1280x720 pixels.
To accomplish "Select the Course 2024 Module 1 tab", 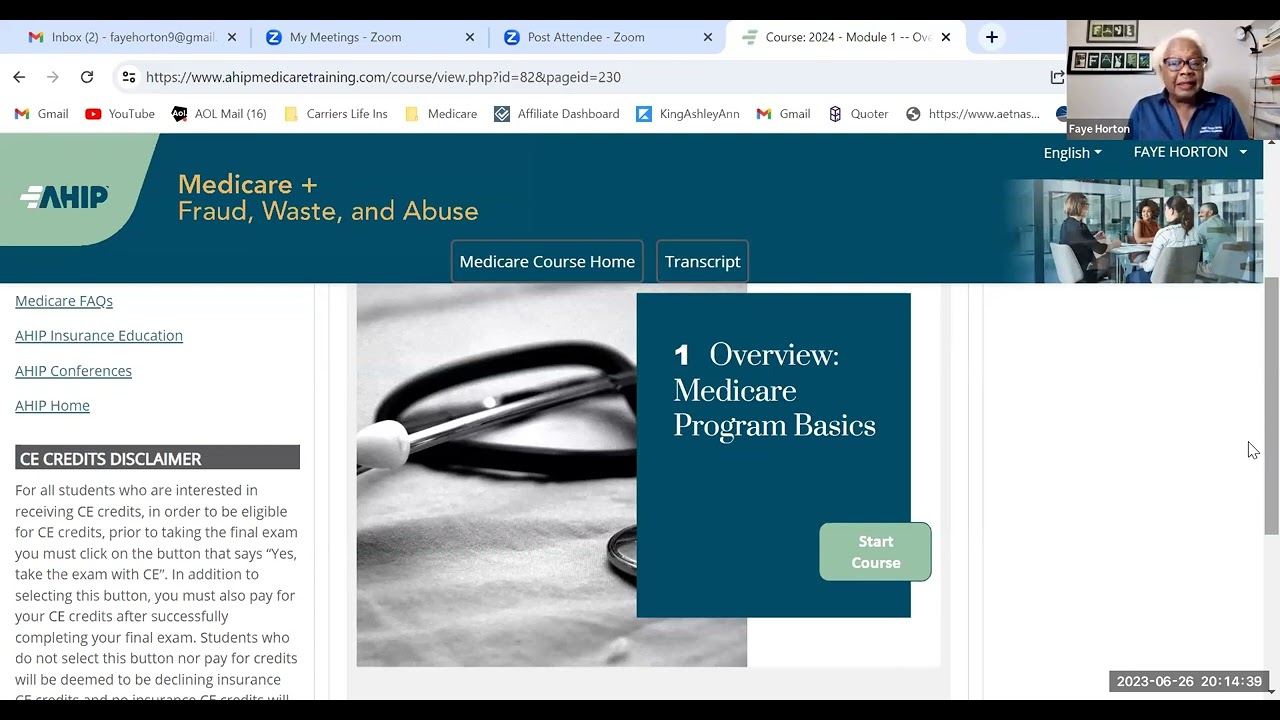I will click(846, 37).
